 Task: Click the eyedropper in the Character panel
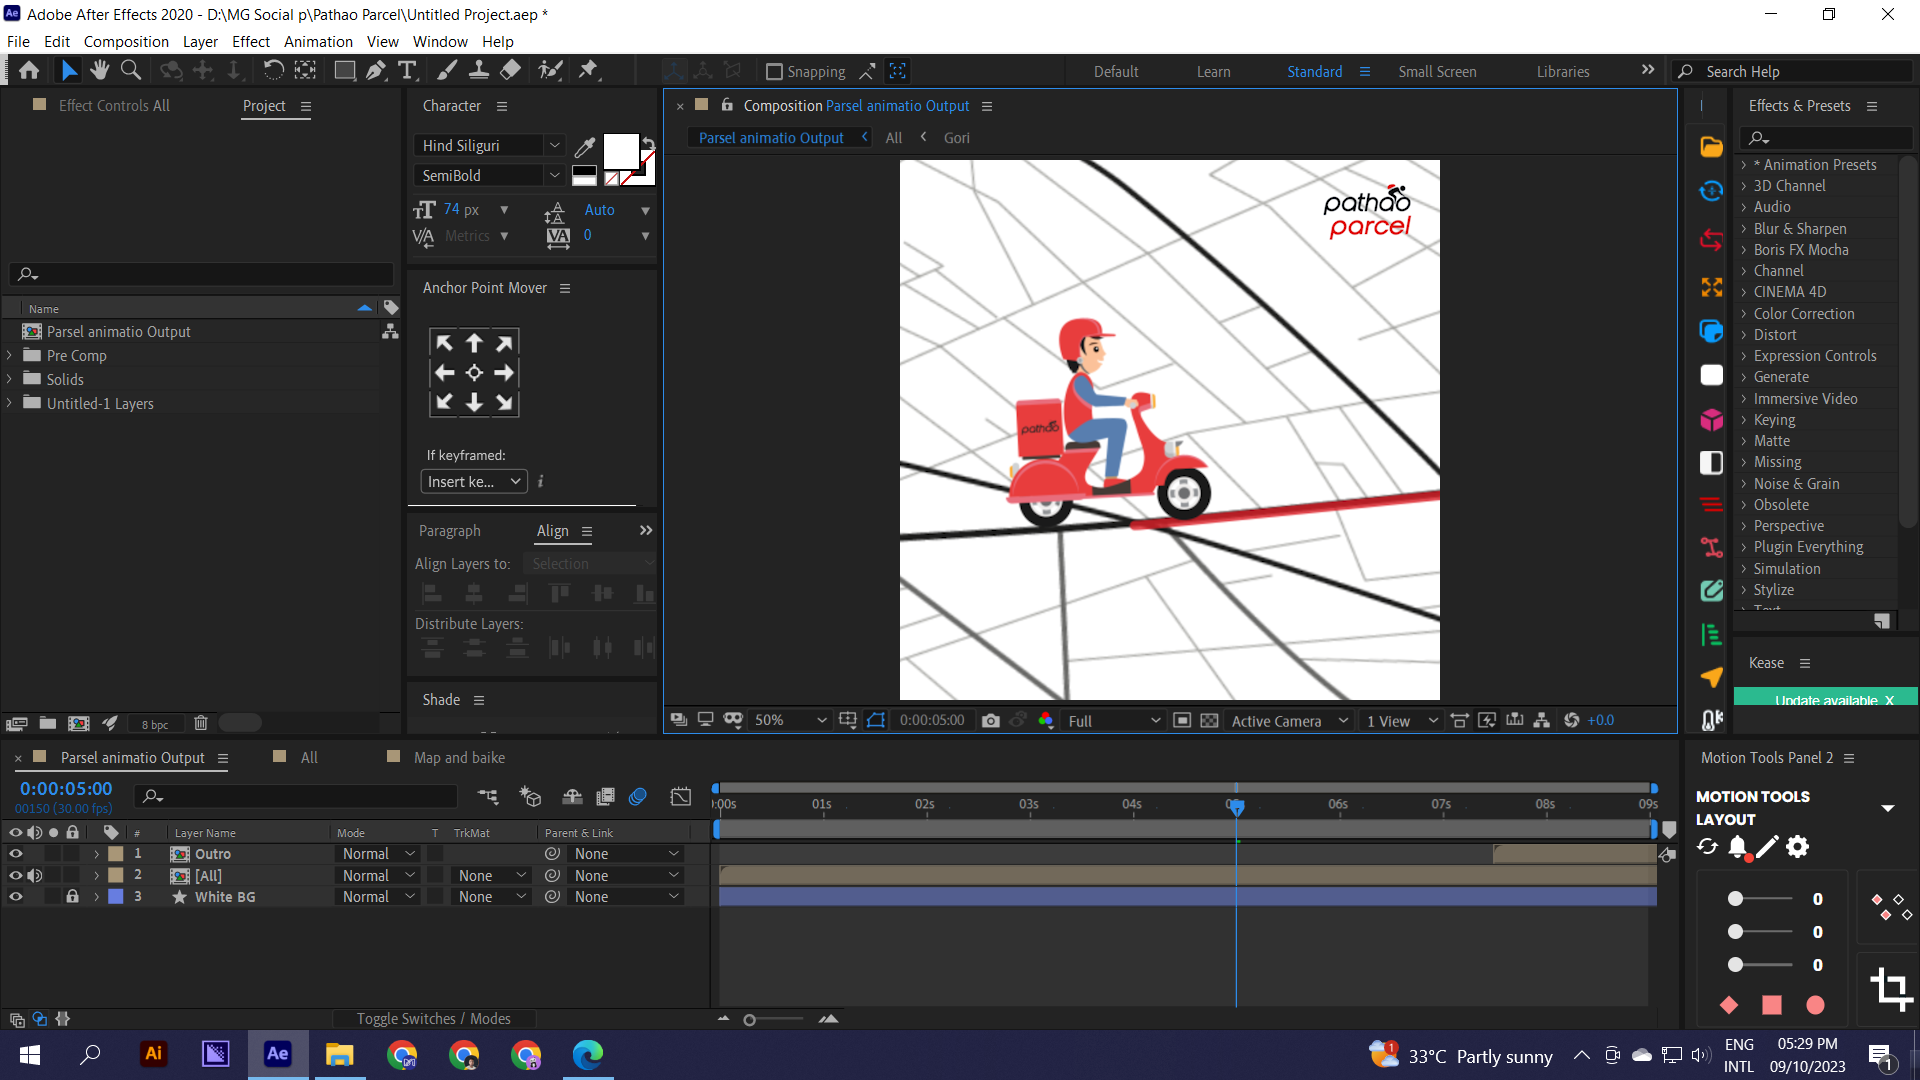[585, 146]
